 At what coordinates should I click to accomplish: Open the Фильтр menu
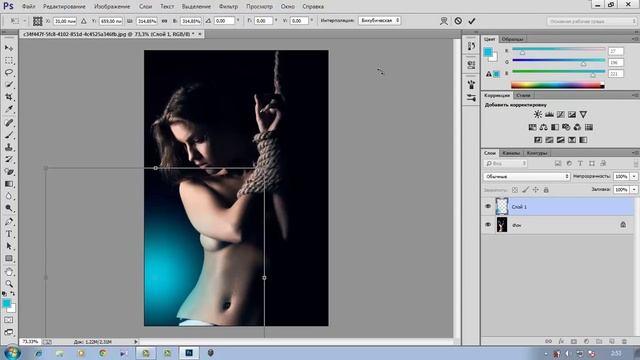(228, 7)
